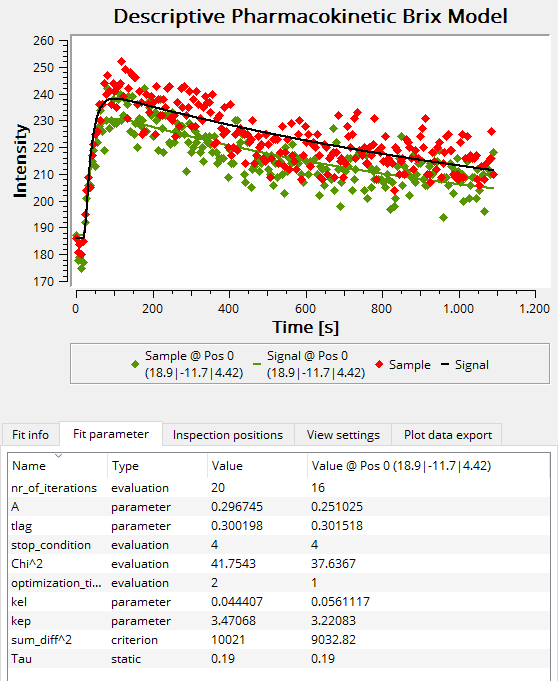Select the Fit parameter tab
Viewport: 558px width, 681px height.
coord(111,434)
